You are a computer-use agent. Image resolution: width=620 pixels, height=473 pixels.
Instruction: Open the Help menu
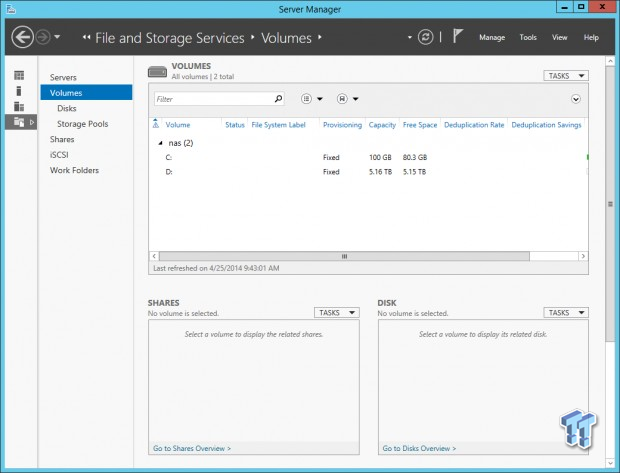click(591, 37)
